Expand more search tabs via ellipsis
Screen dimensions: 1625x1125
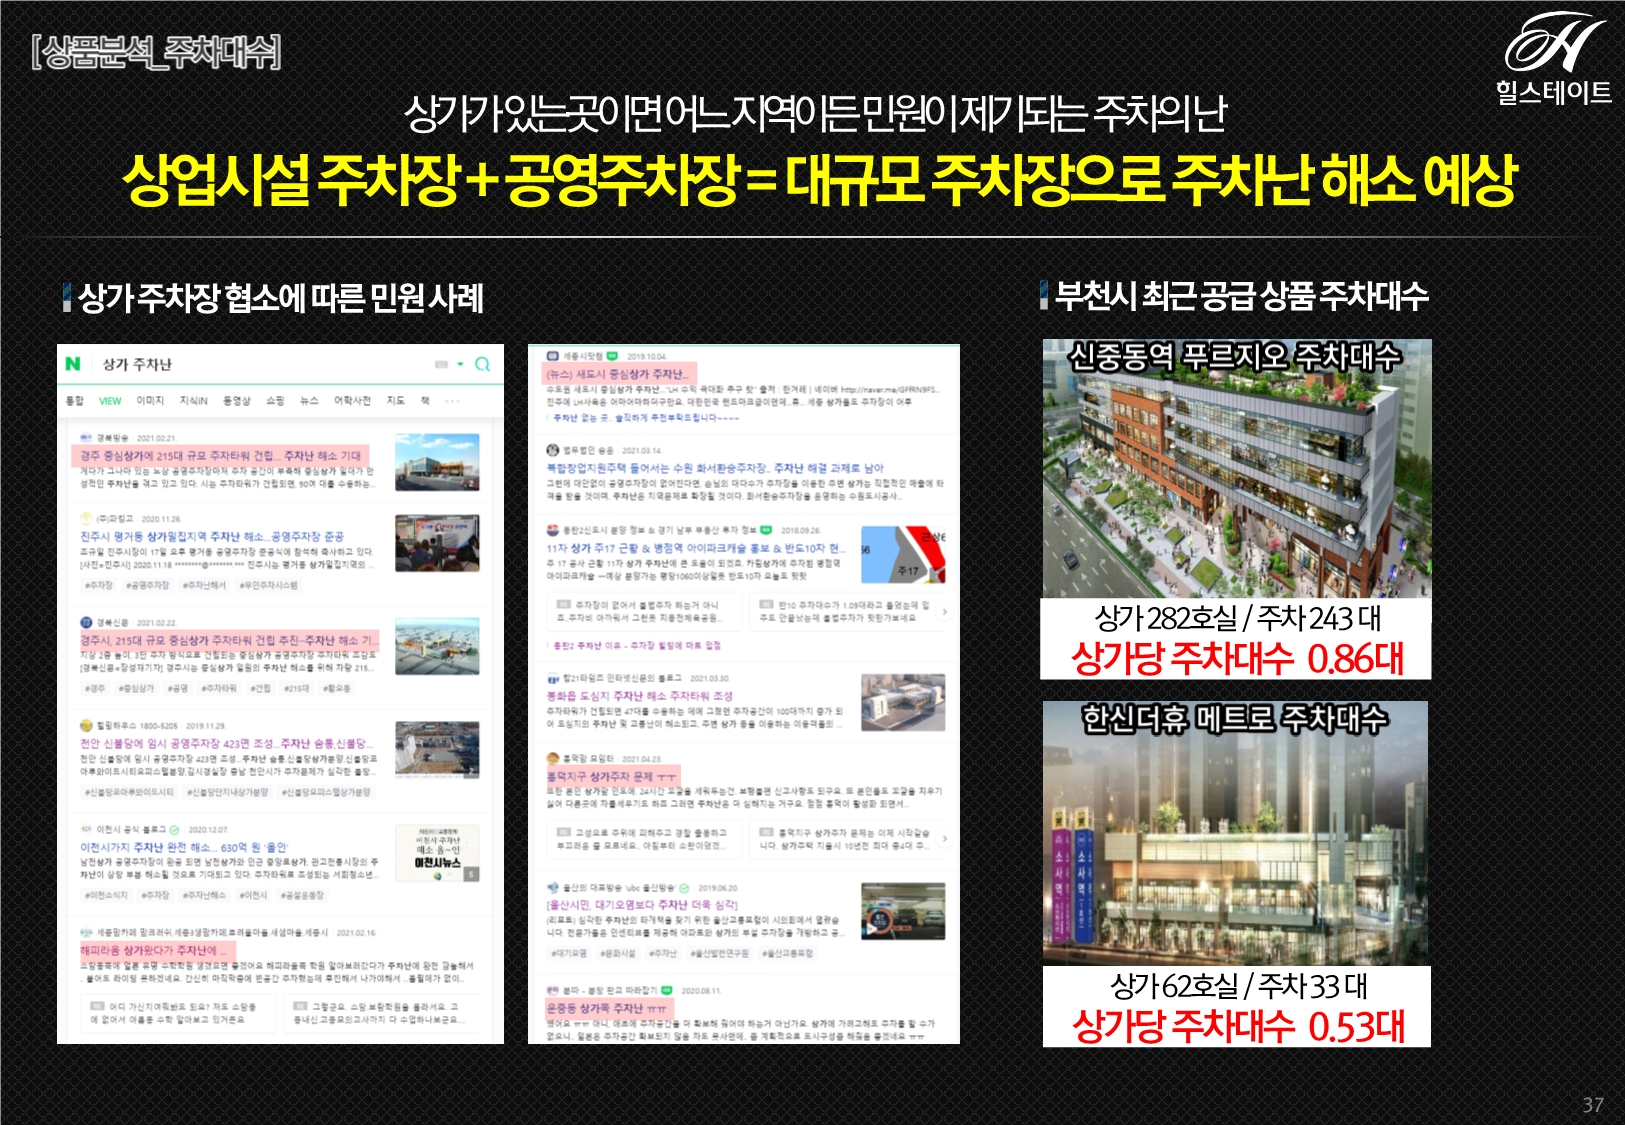[452, 401]
